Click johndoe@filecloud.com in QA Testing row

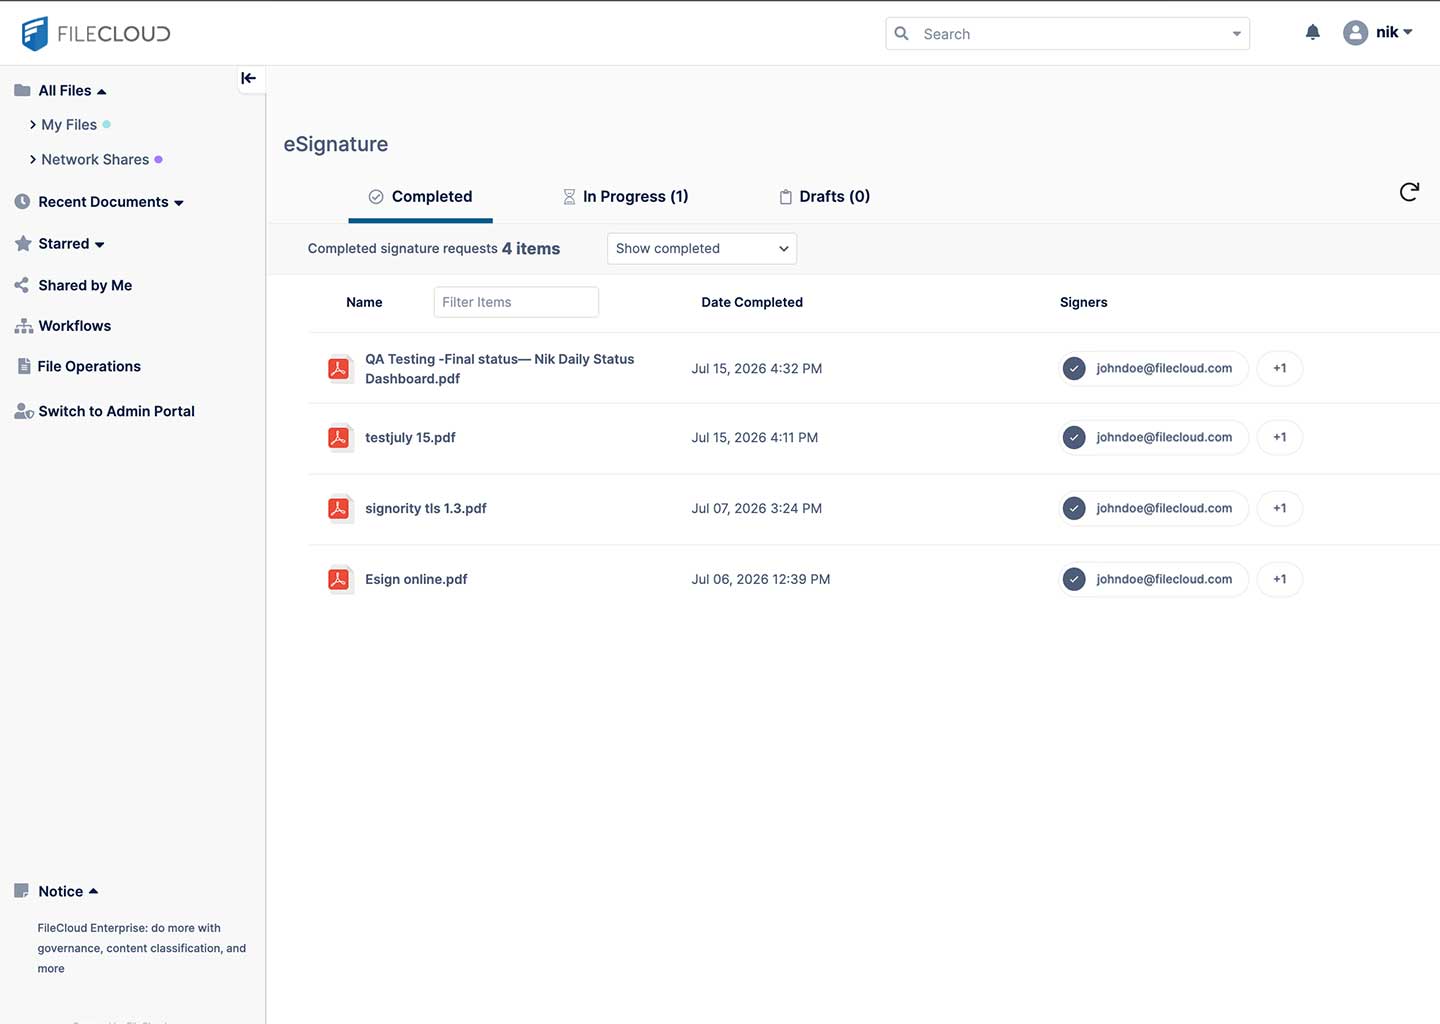coord(1164,368)
